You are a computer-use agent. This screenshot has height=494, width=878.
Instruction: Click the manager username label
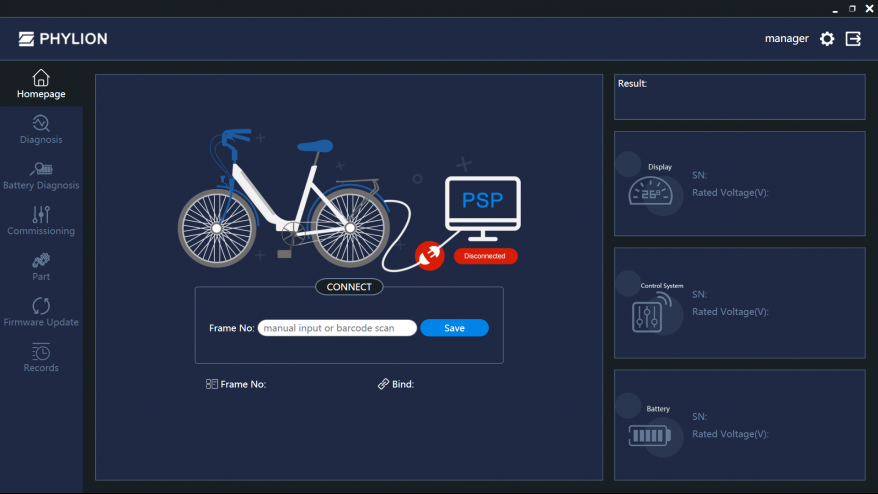786,39
